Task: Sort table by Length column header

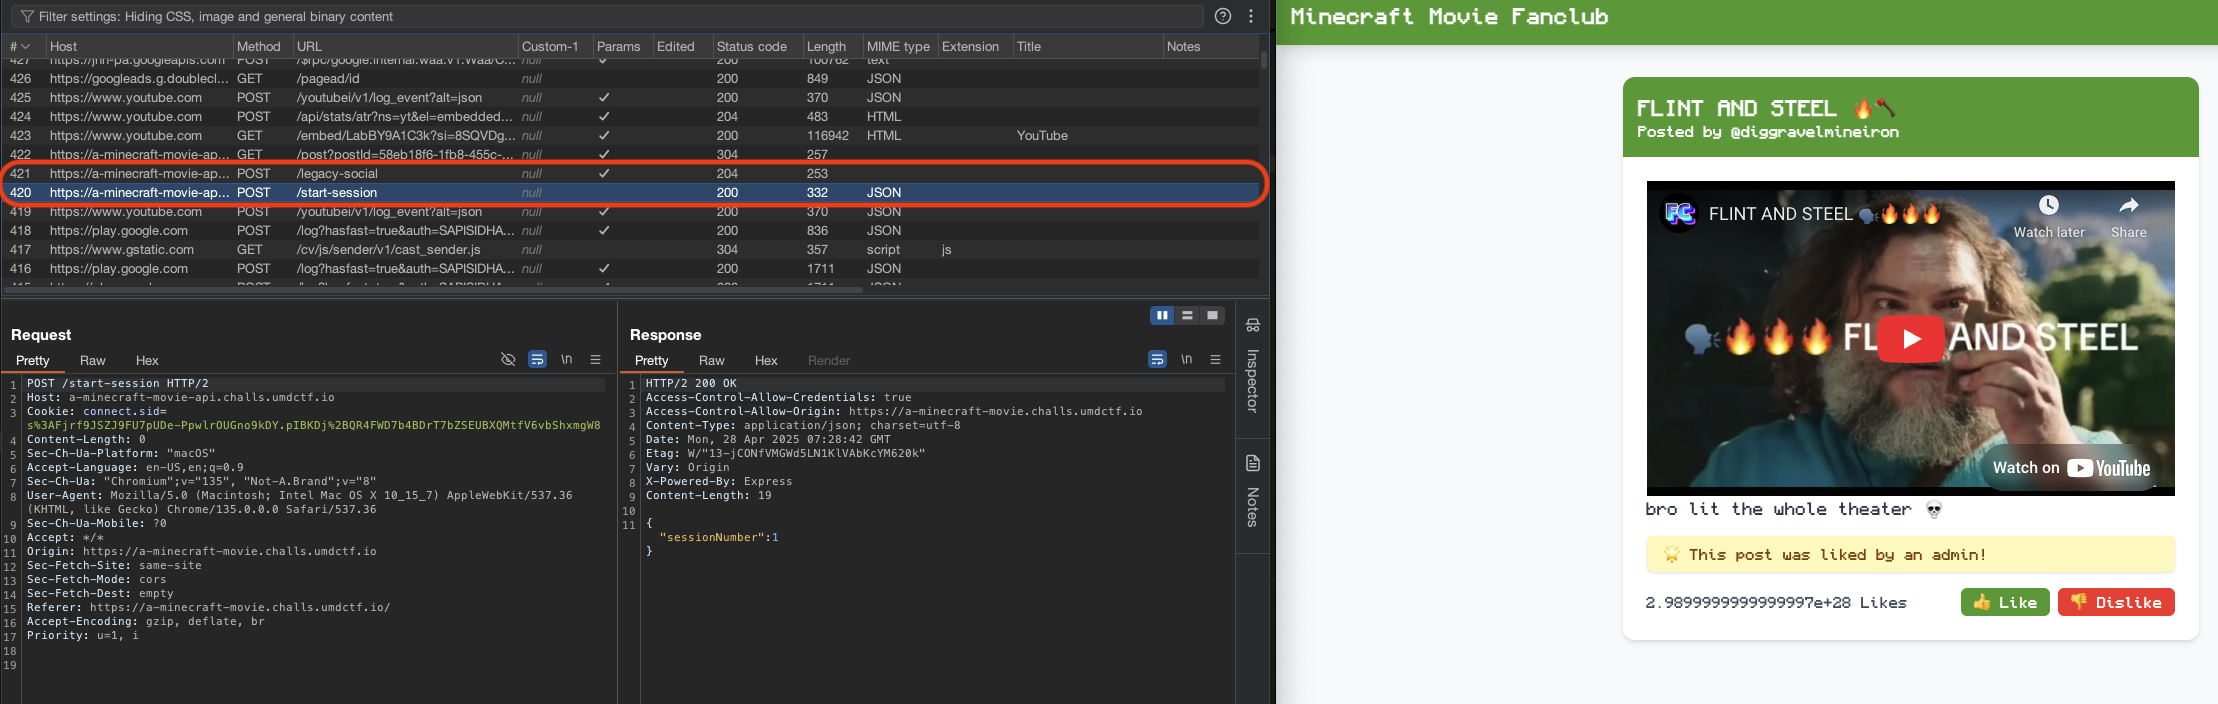Action: coord(826,46)
